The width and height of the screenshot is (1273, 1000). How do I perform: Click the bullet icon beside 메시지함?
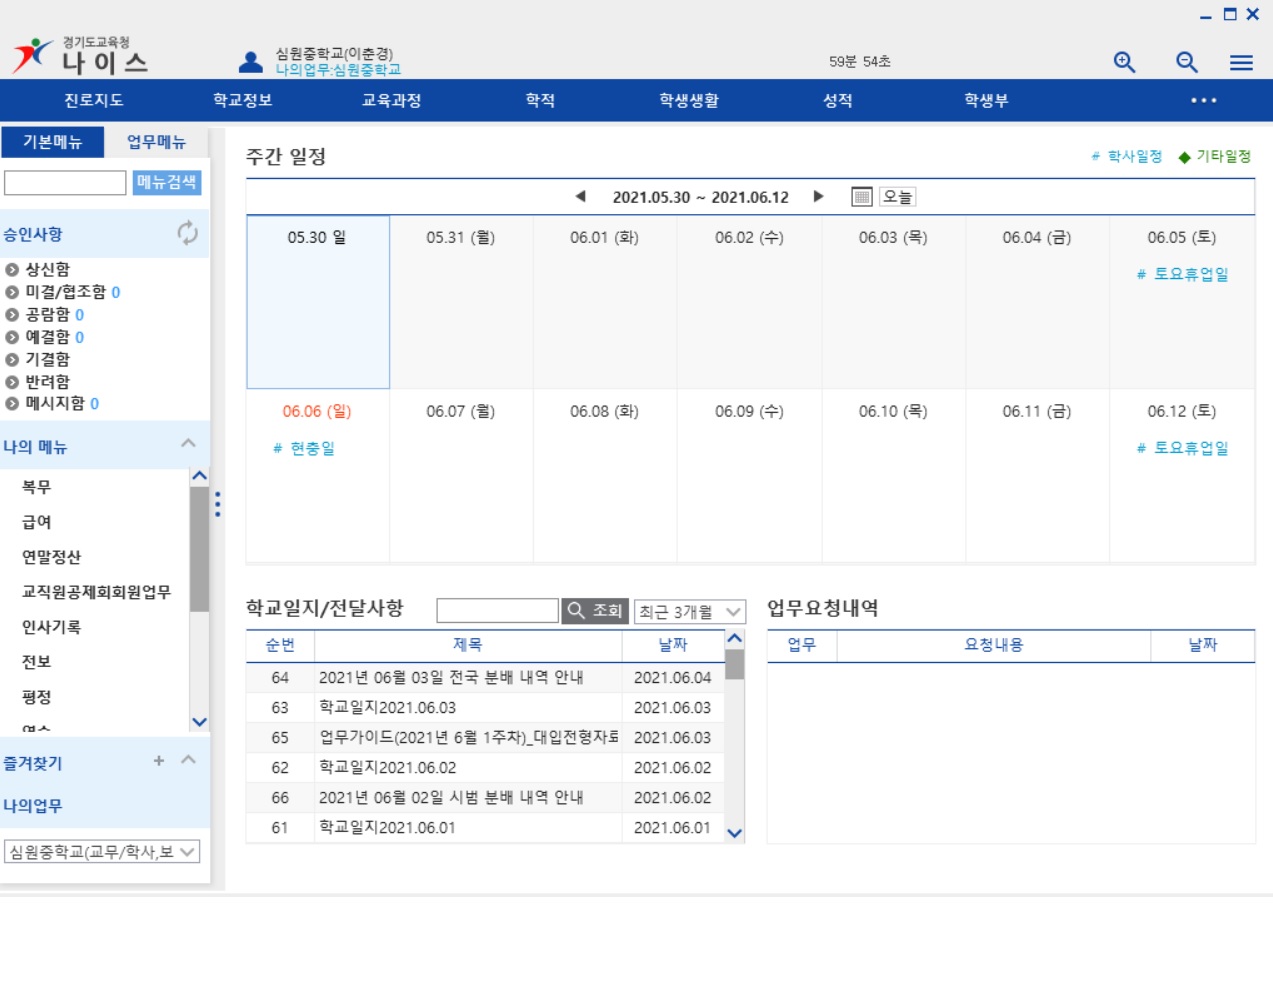coord(12,404)
